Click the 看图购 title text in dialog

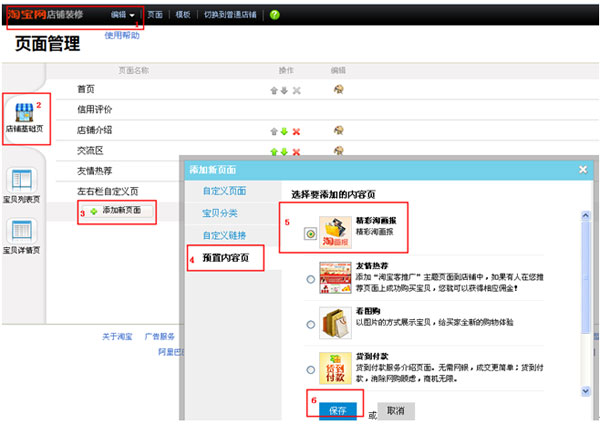coord(368,311)
